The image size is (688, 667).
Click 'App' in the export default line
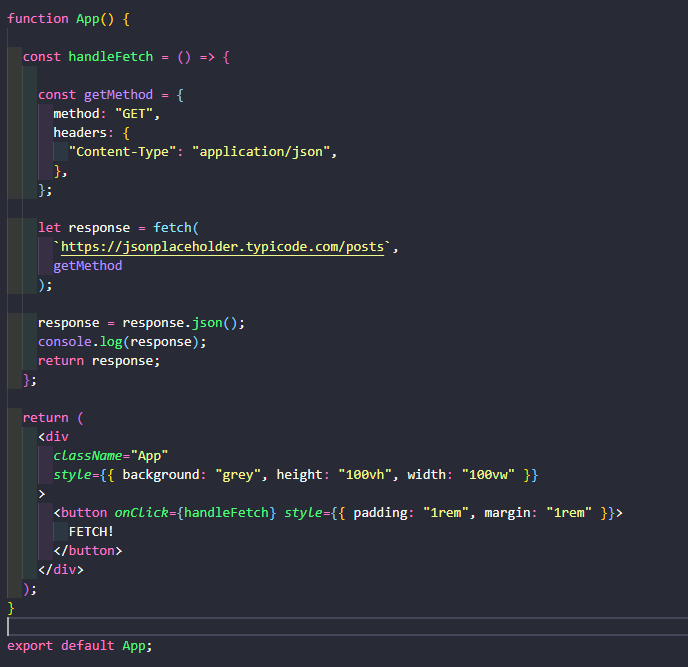(134, 646)
